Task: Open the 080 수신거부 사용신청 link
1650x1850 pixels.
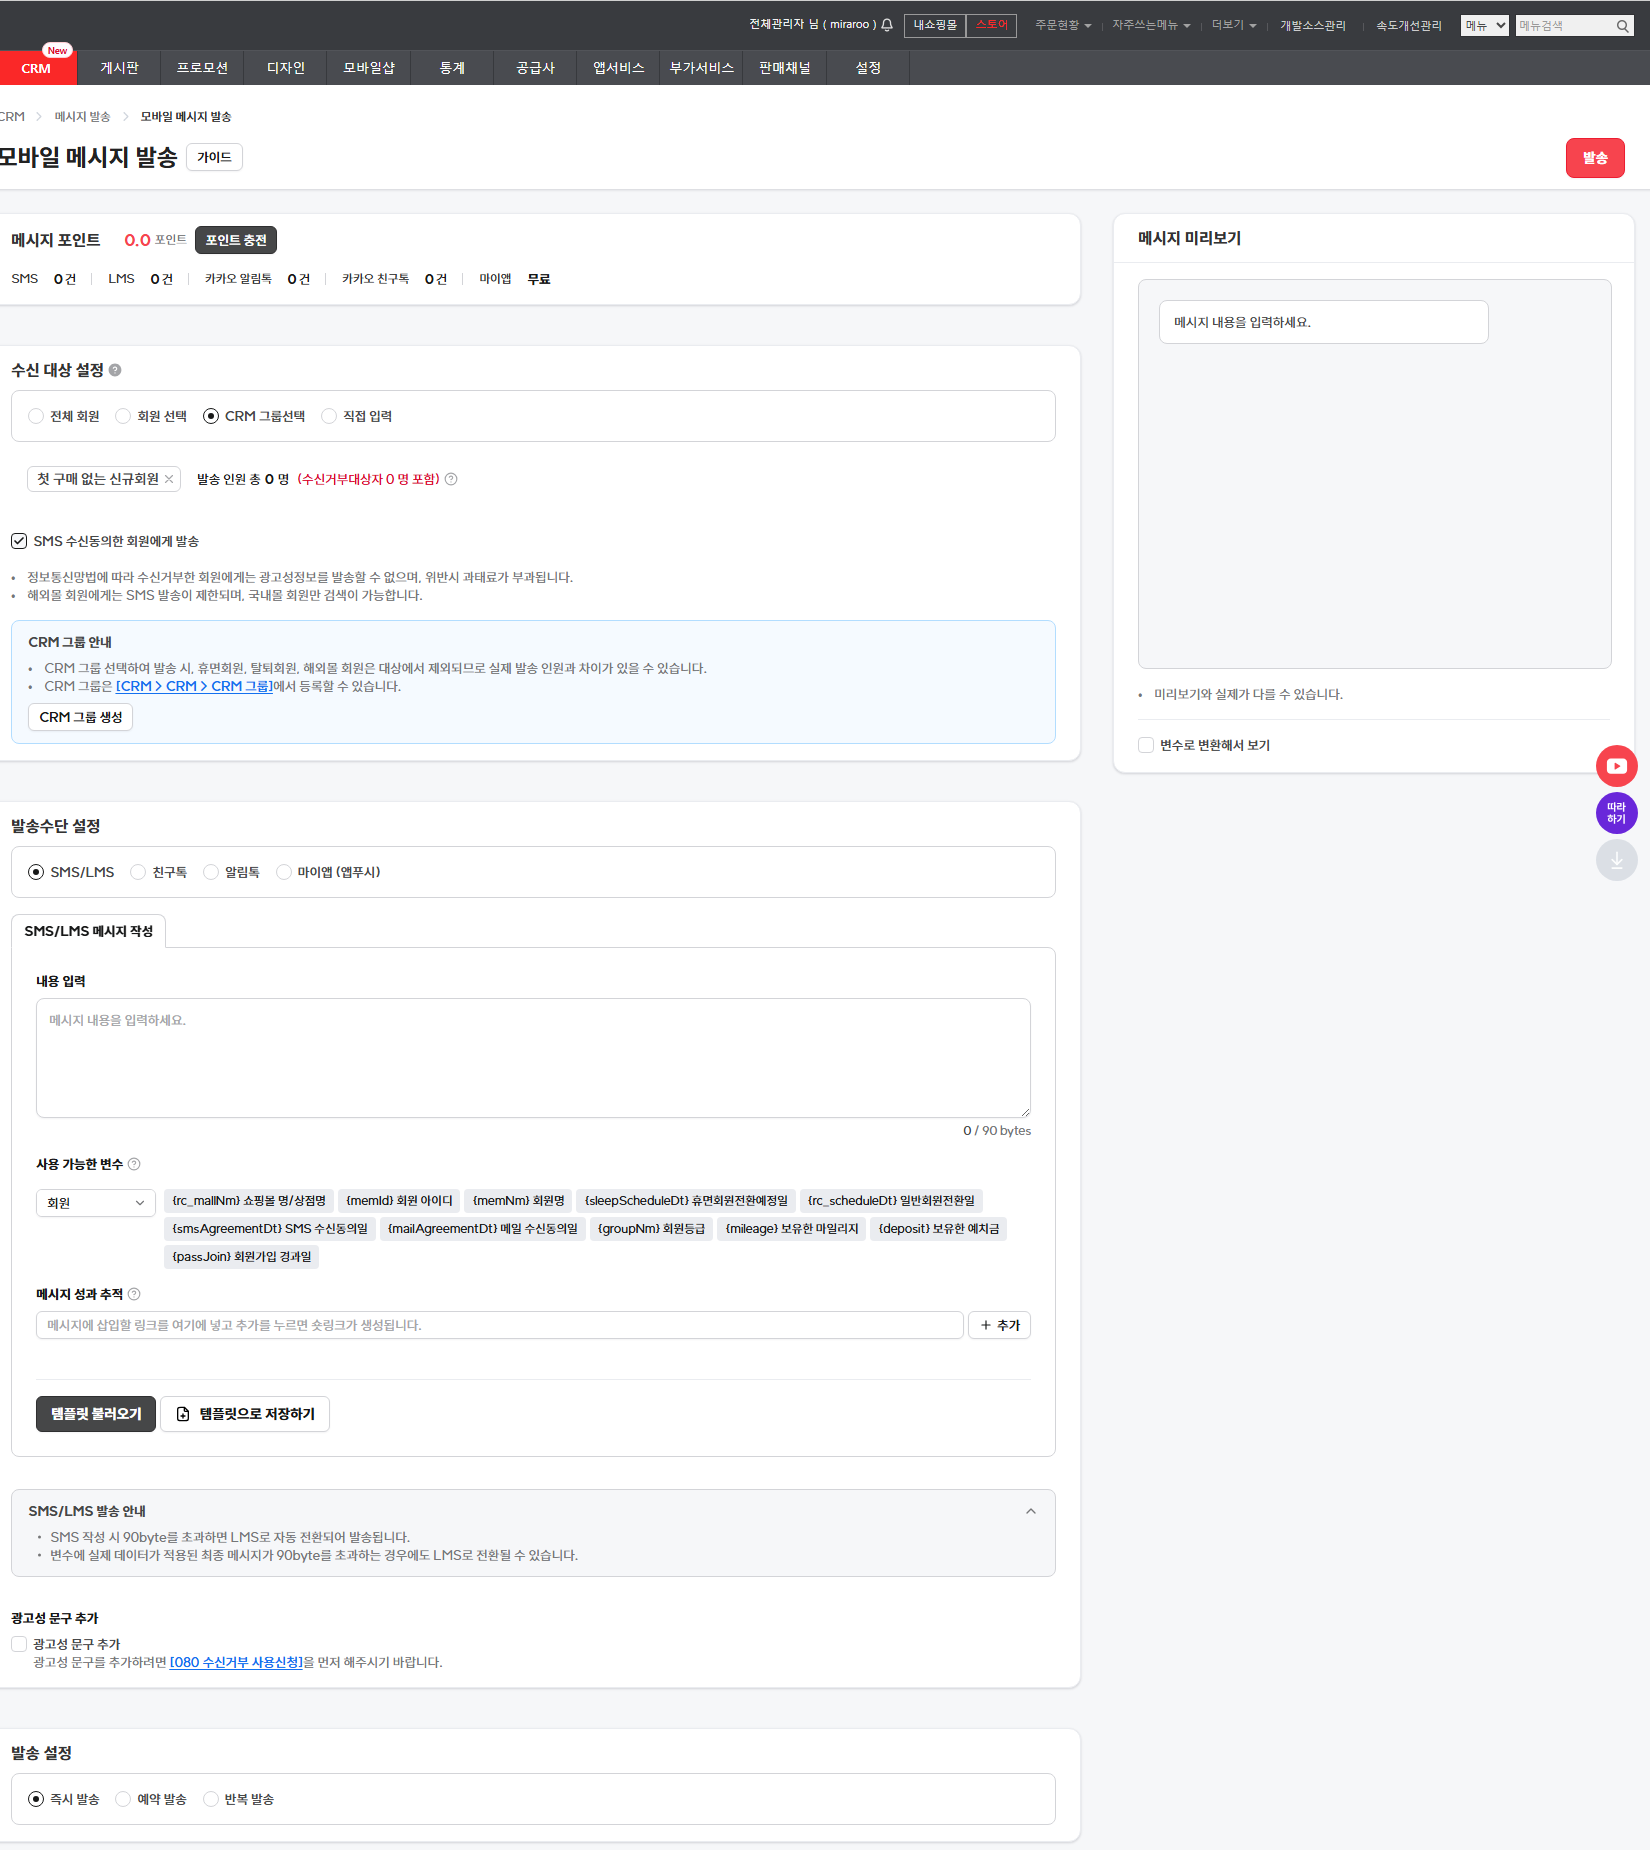Action: [236, 1662]
